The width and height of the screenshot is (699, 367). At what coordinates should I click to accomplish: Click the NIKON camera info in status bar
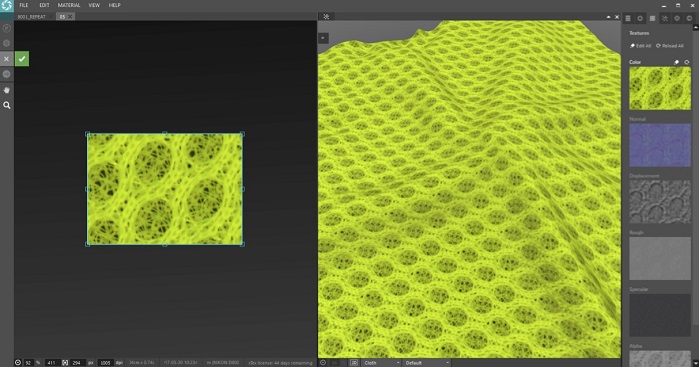point(223,363)
